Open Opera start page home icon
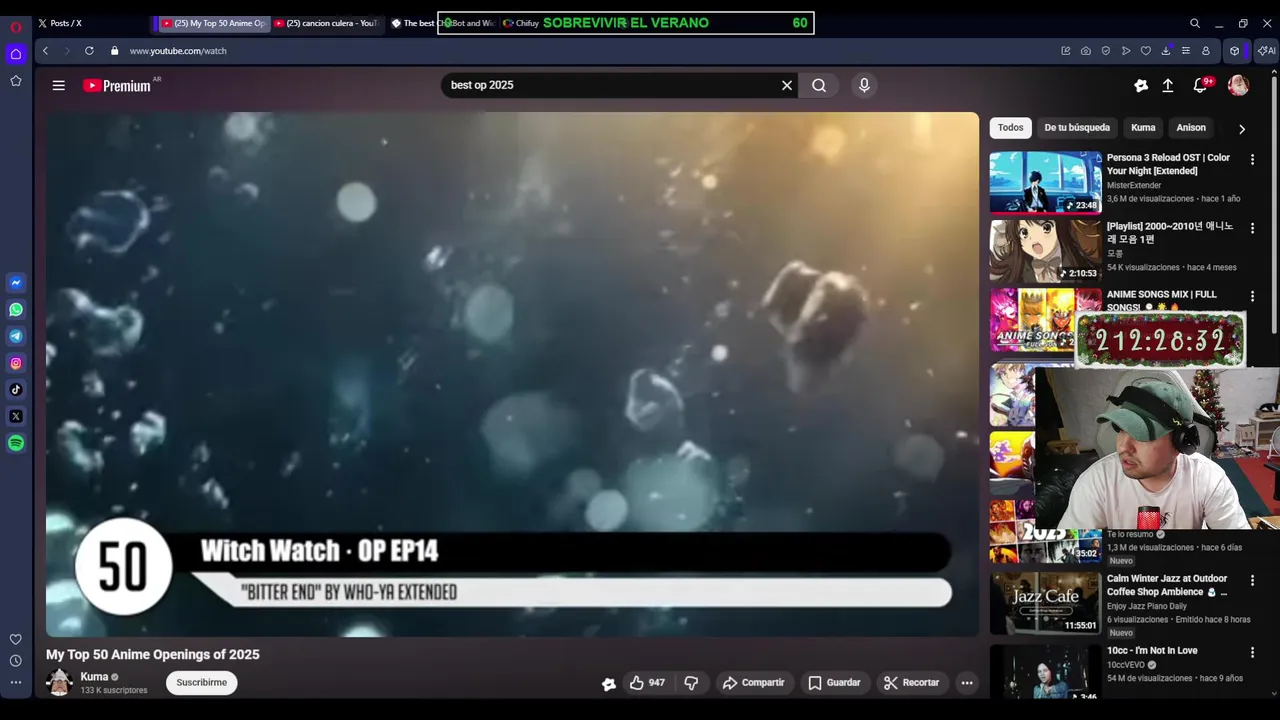 pos(16,54)
